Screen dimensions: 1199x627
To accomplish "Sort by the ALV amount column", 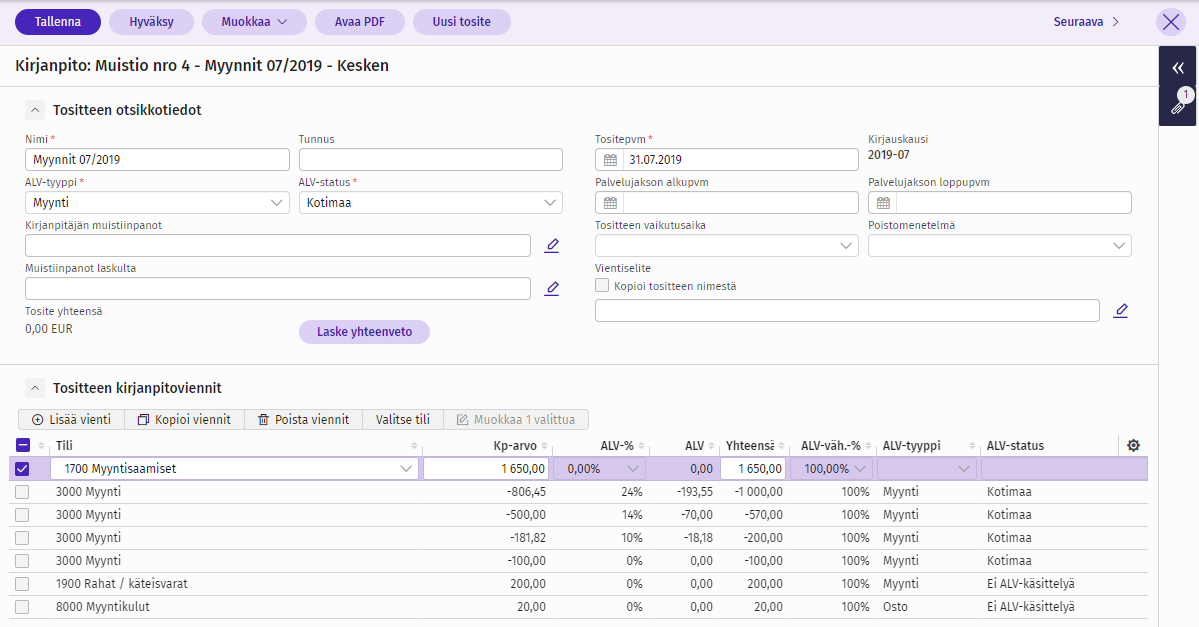I will pyautogui.click(x=711, y=446).
